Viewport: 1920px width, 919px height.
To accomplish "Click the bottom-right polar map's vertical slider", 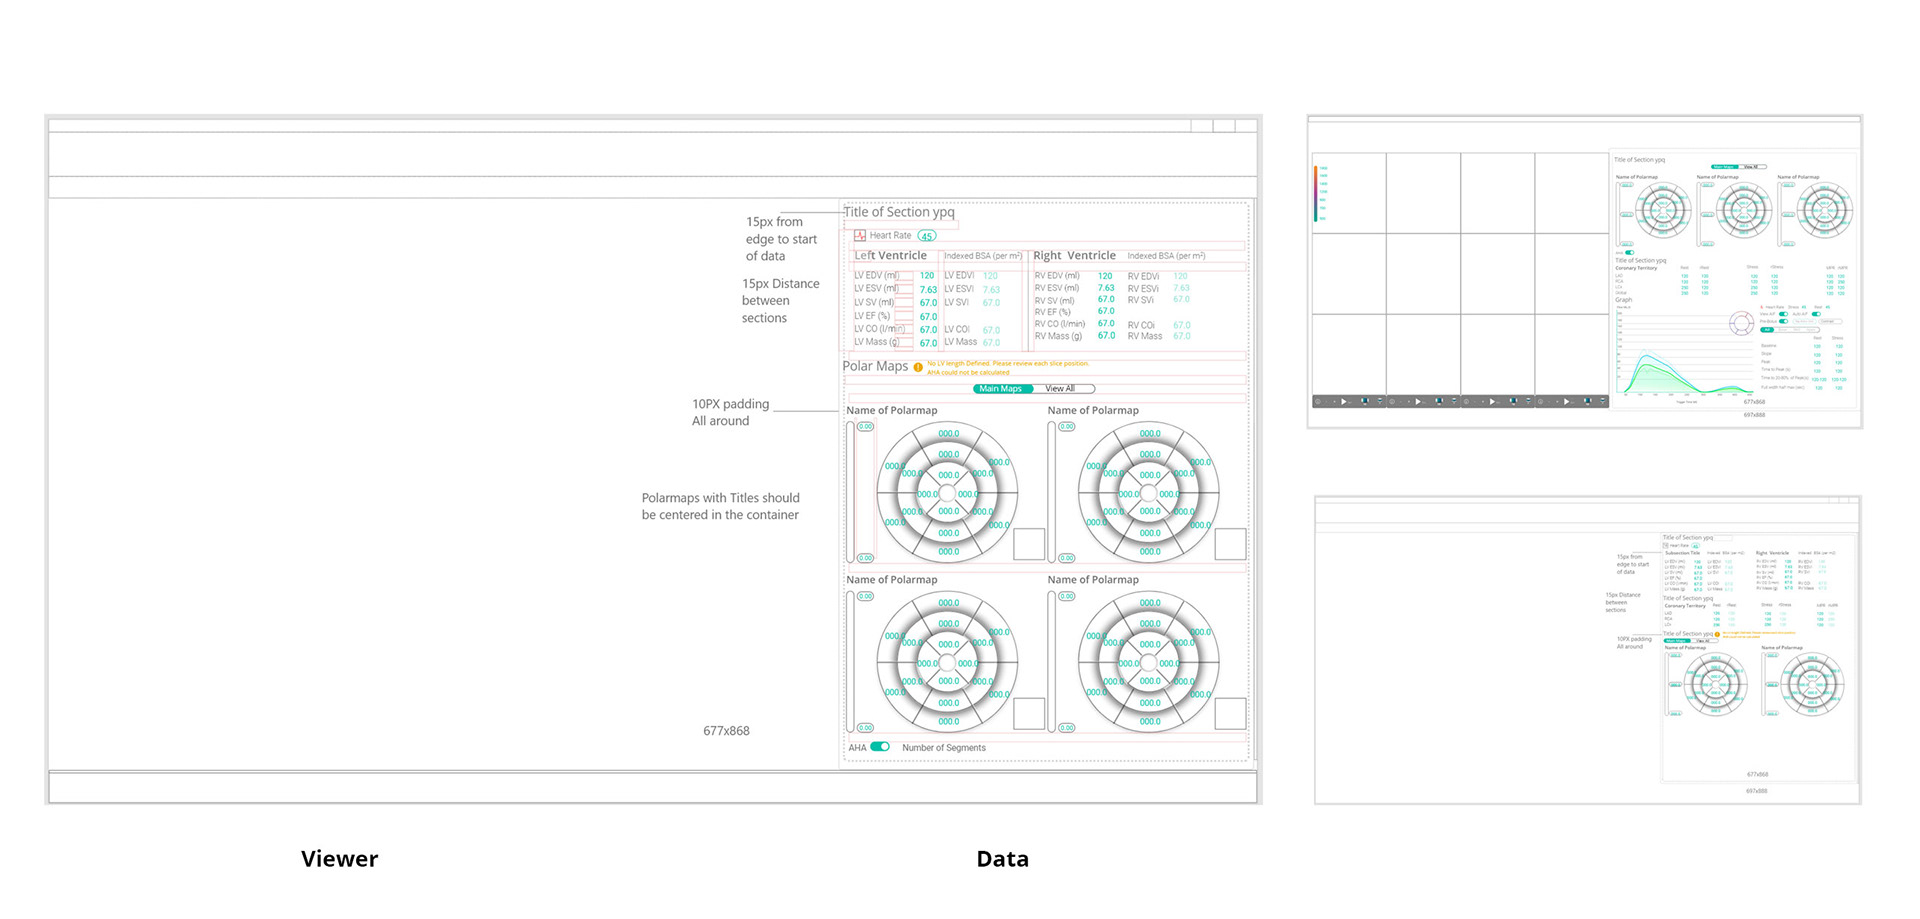I will pos(1052,662).
